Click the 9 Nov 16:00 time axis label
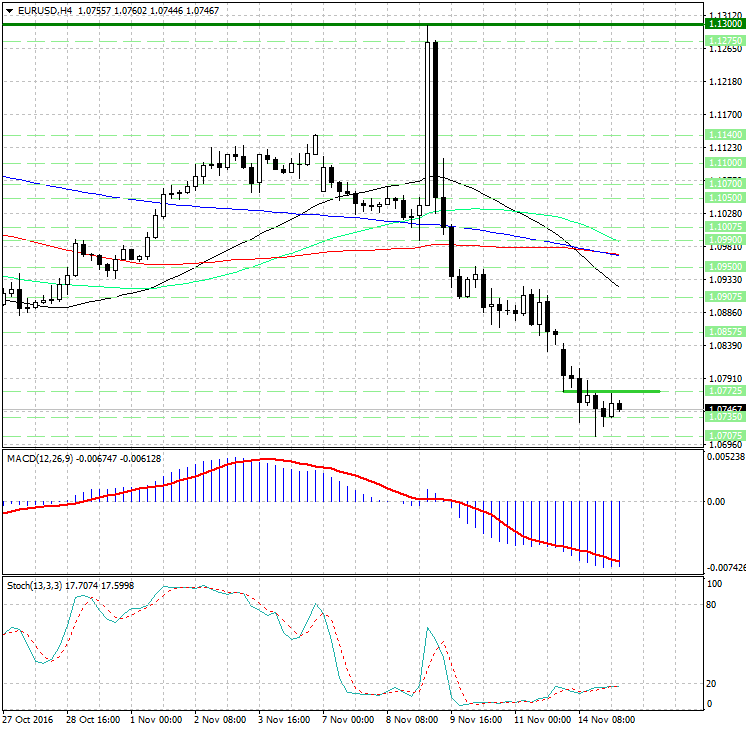 point(476,719)
